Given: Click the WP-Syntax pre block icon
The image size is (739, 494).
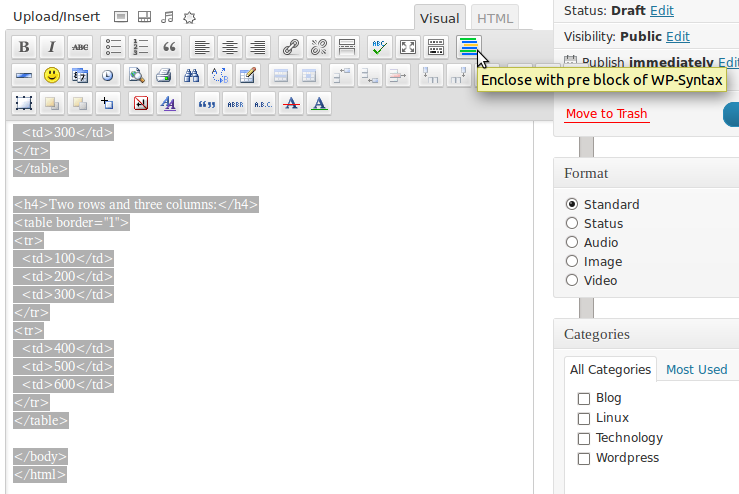Looking at the screenshot, I should [x=468, y=46].
